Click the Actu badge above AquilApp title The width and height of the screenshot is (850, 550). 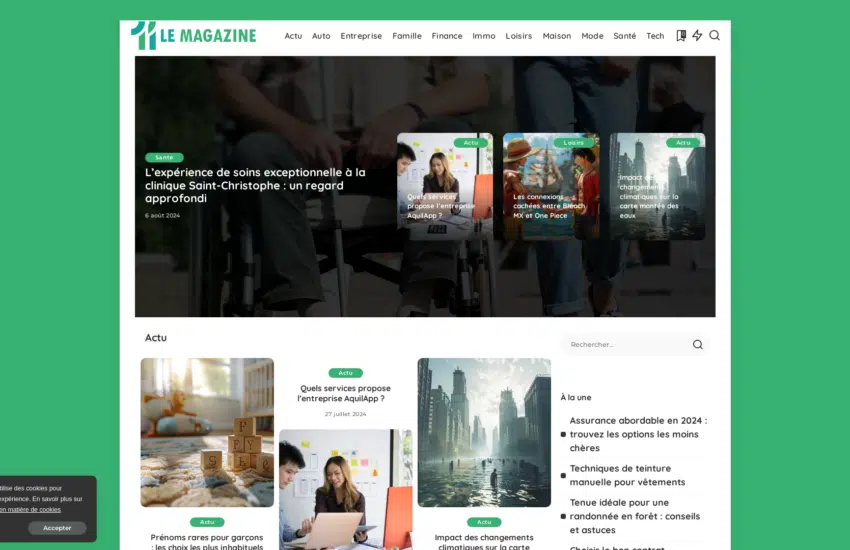point(345,373)
